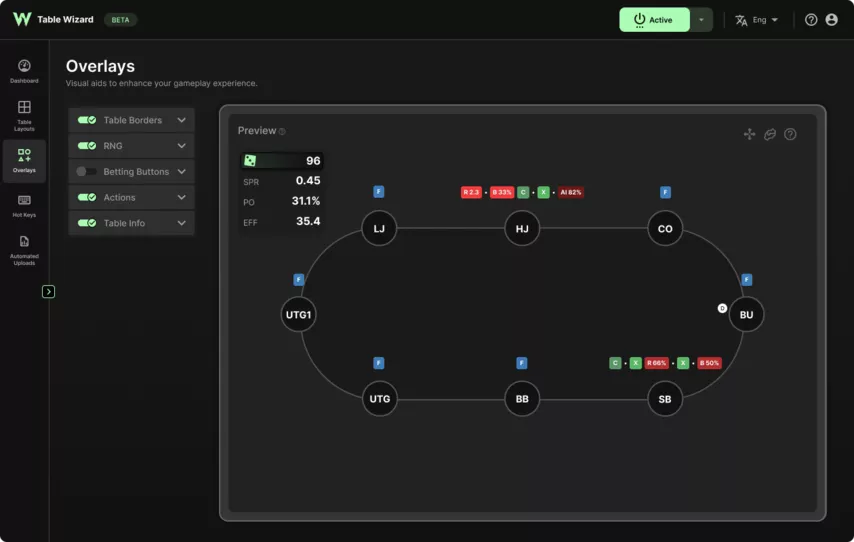Expand the collapsed sidebar with arrow button

click(x=48, y=291)
